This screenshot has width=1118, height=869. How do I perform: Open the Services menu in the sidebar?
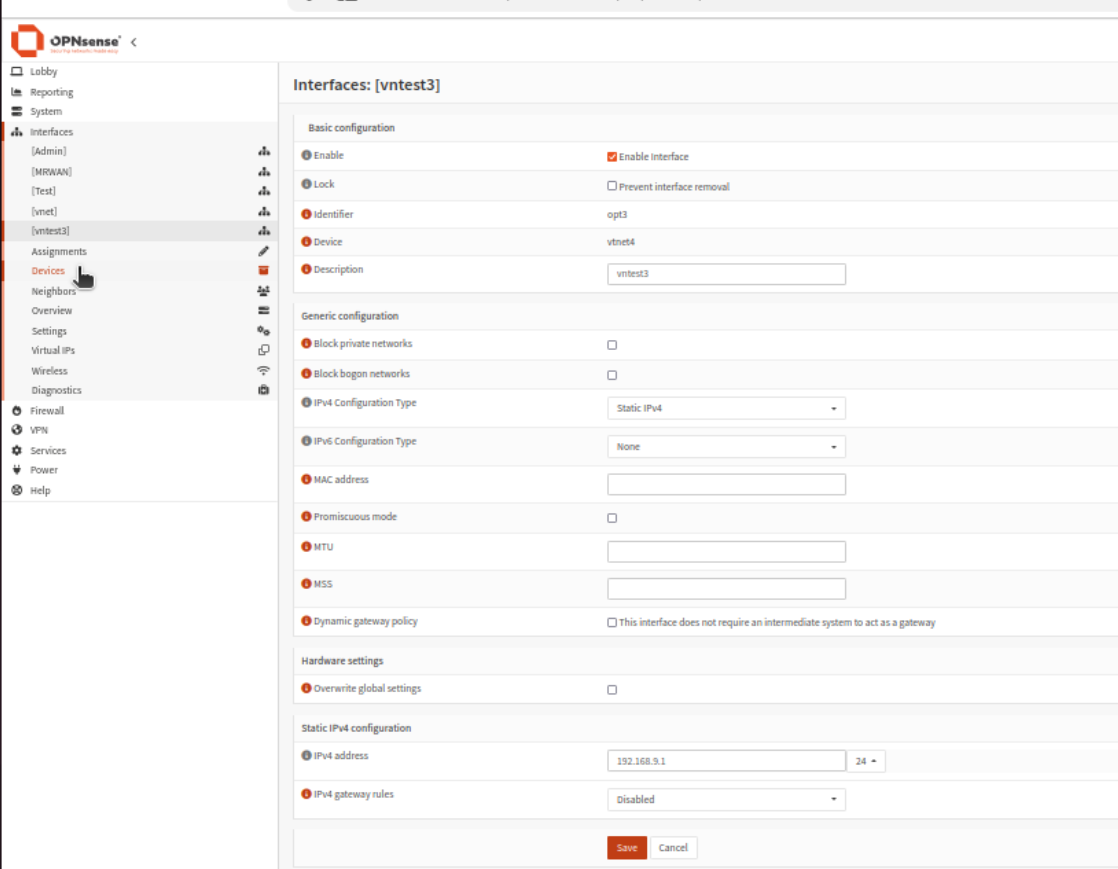click(48, 451)
